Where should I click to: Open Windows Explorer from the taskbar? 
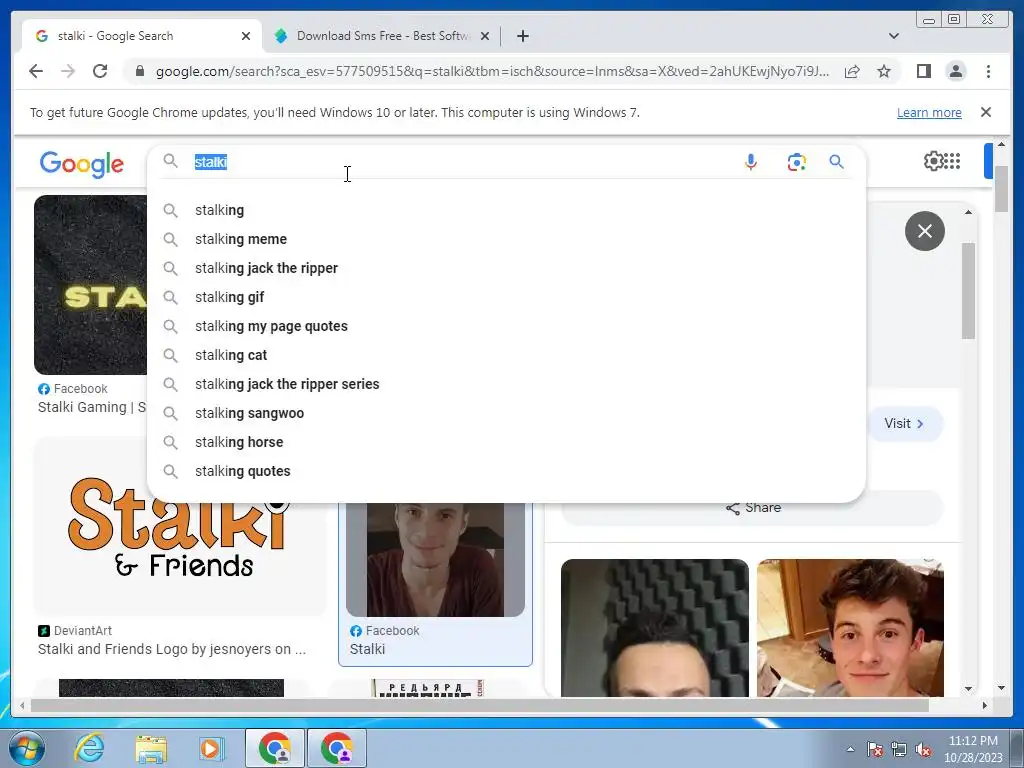pos(151,748)
